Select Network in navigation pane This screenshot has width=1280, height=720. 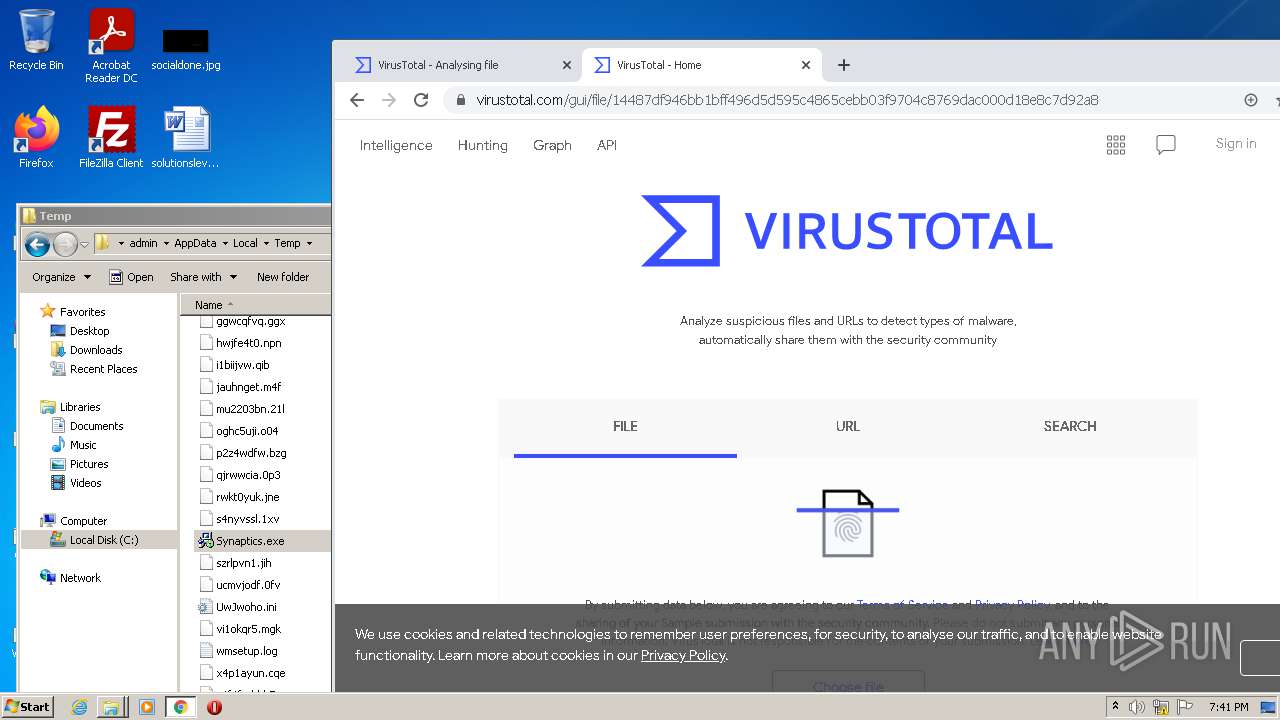click(x=71, y=578)
